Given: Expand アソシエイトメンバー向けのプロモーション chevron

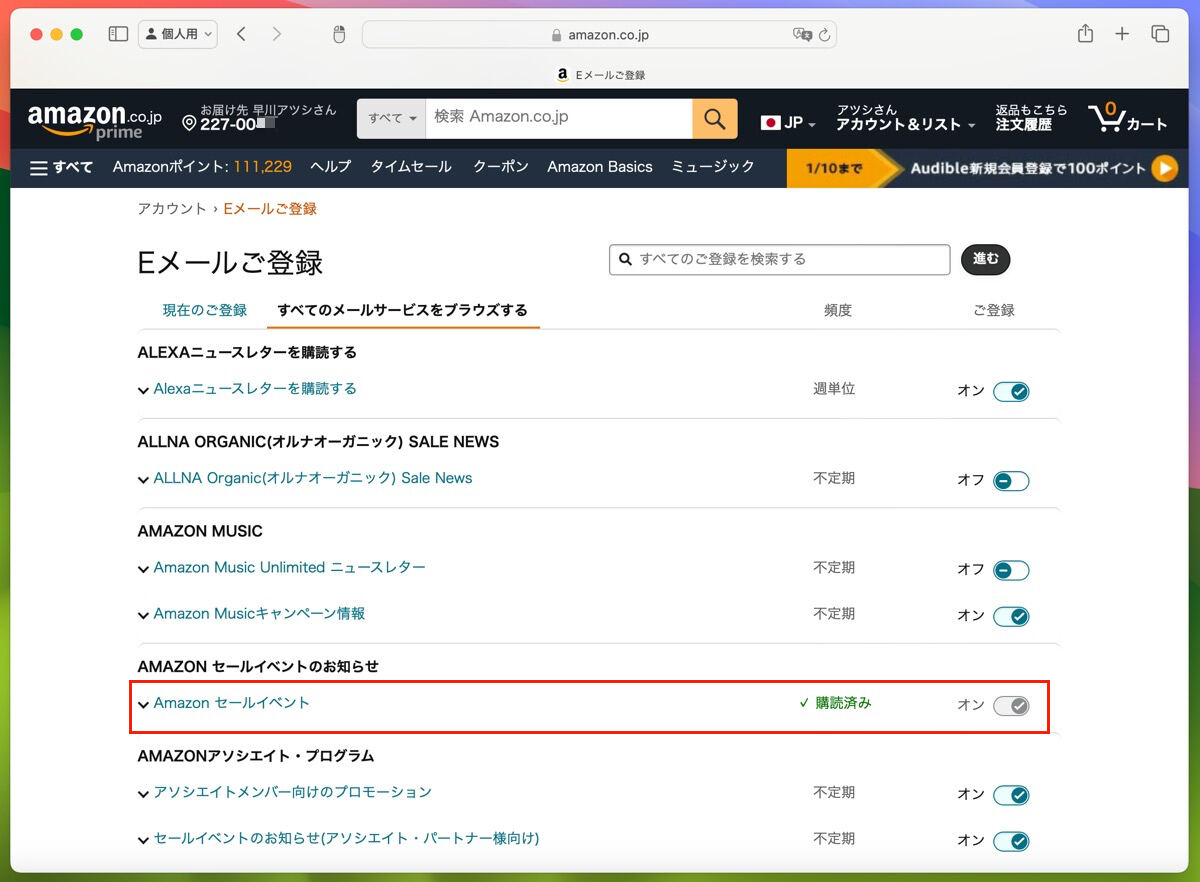Looking at the screenshot, I should [x=144, y=794].
